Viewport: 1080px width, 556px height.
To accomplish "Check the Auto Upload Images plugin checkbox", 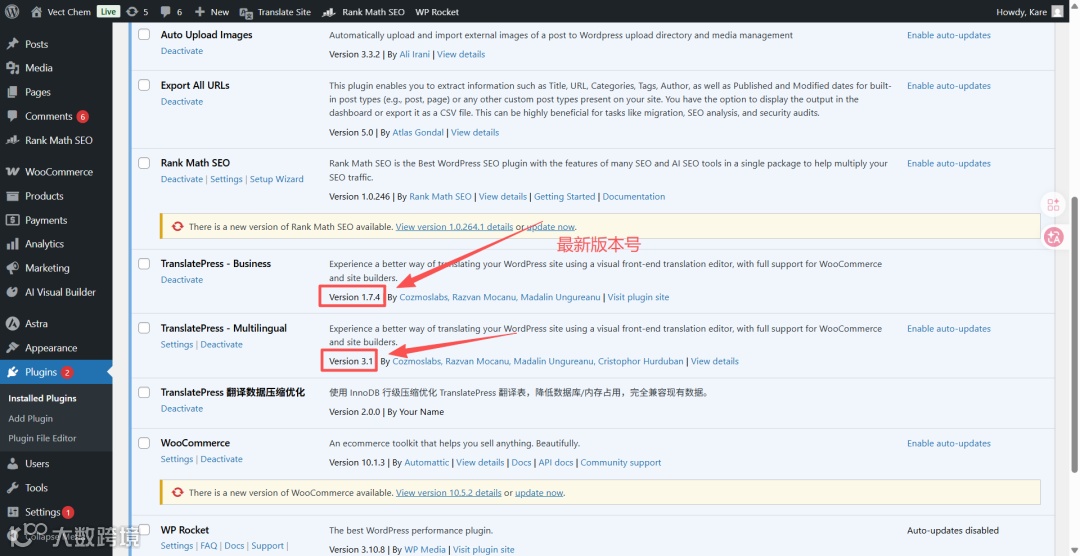I will [144, 34].
